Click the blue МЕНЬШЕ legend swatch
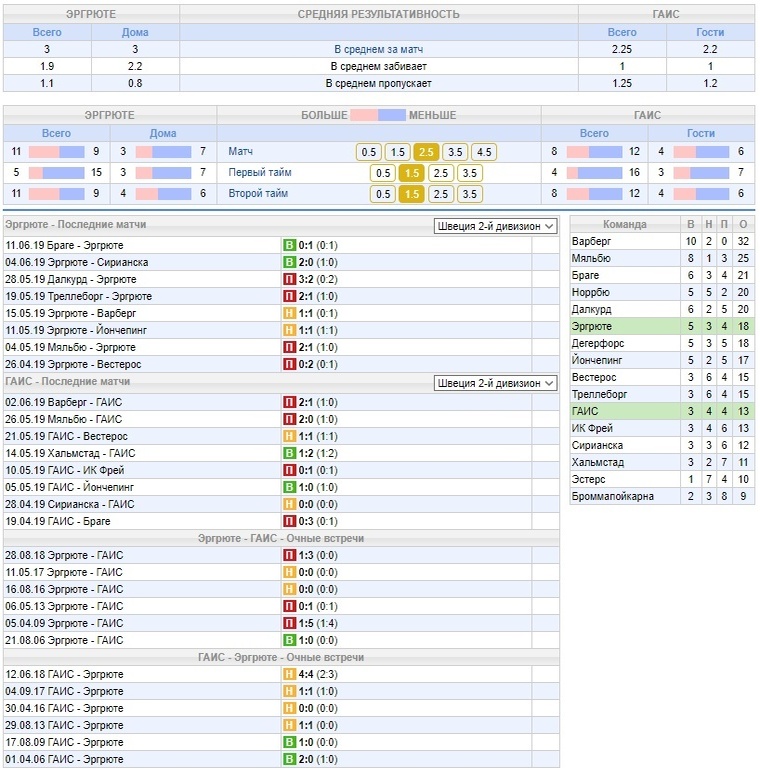The width and height of the screenshot is (760, 775). (392, 115)
